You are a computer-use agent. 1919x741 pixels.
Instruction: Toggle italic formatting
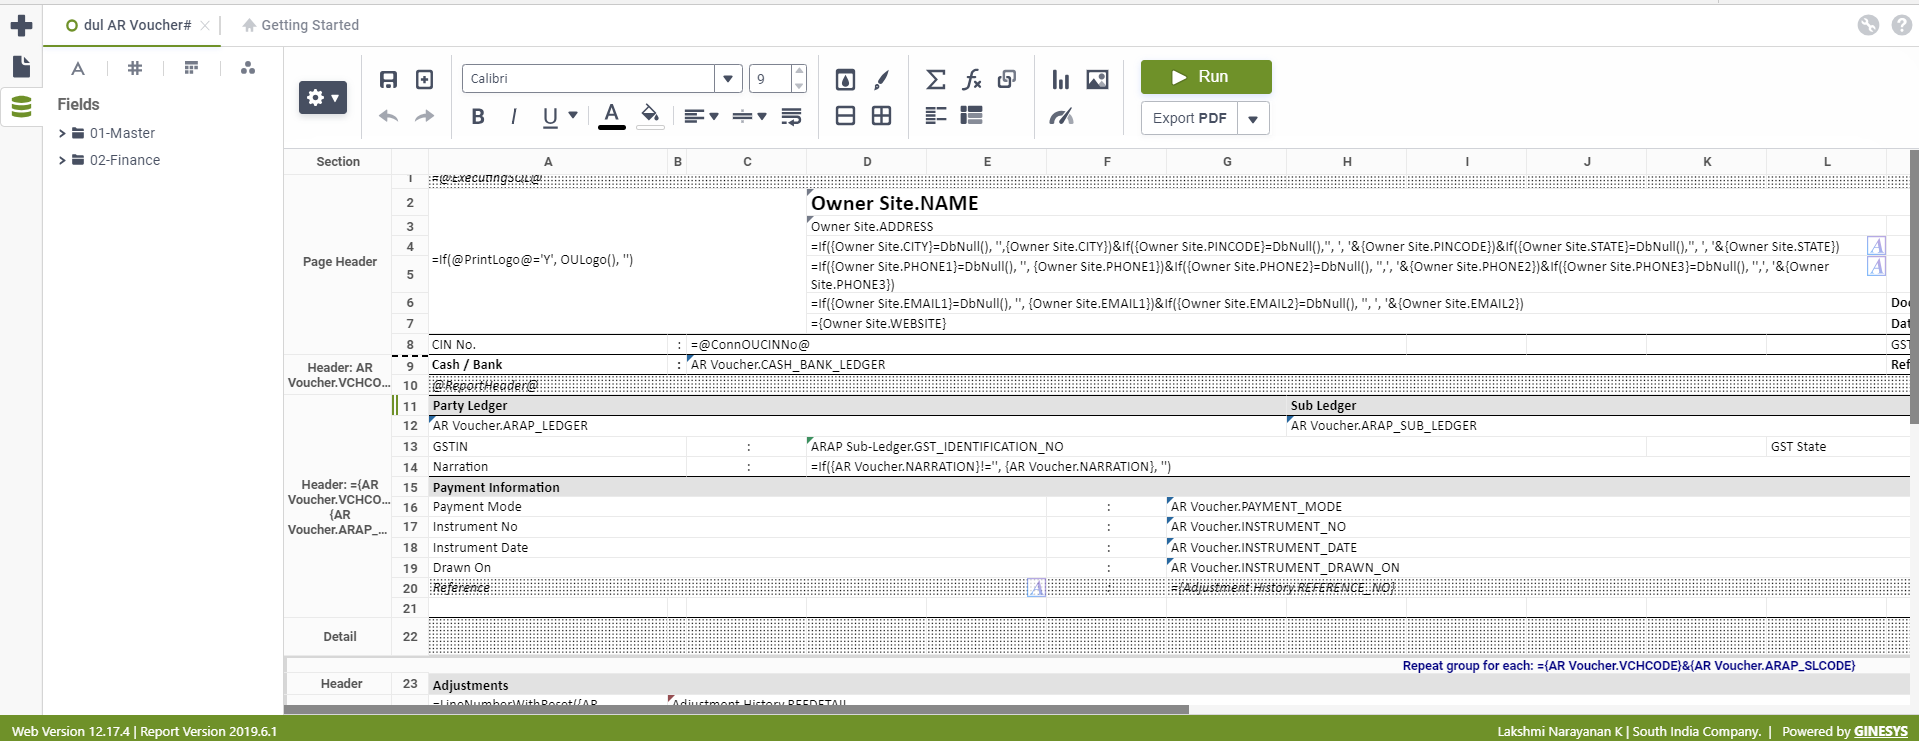pos(514,116)
